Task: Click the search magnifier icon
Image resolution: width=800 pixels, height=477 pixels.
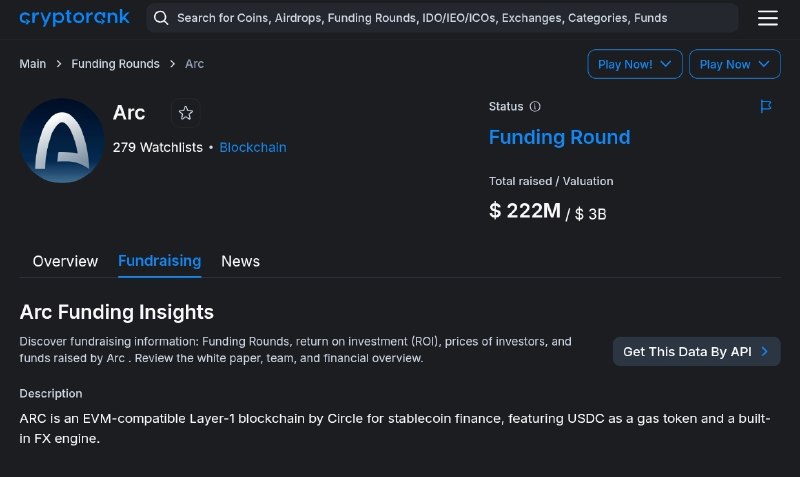Action: [x=161, y=18]
